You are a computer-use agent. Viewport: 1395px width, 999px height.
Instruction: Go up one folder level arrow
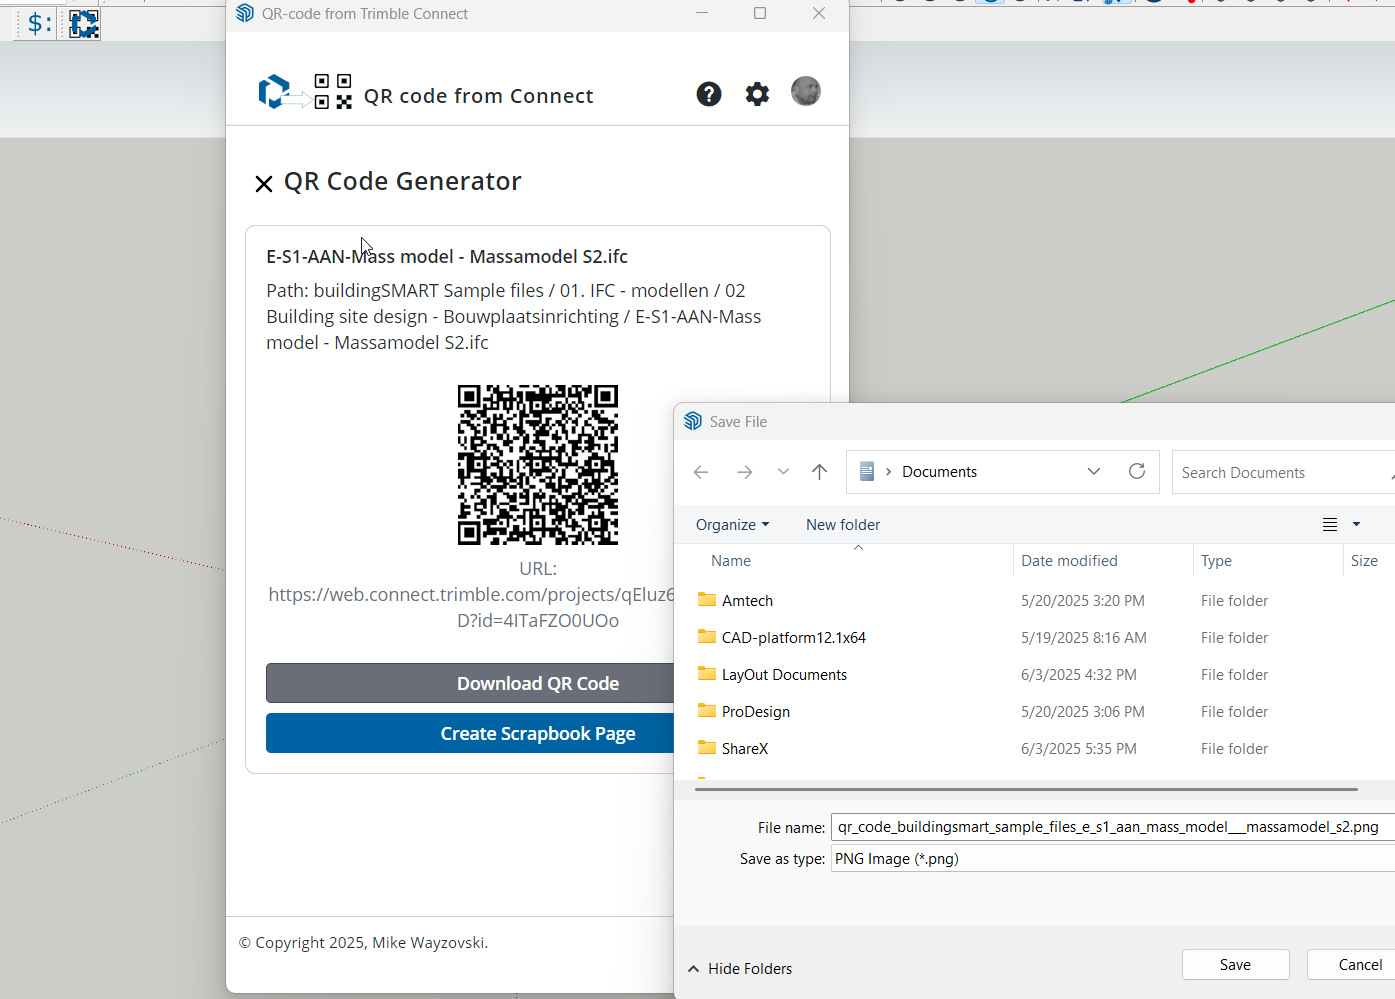coord(819,472)
